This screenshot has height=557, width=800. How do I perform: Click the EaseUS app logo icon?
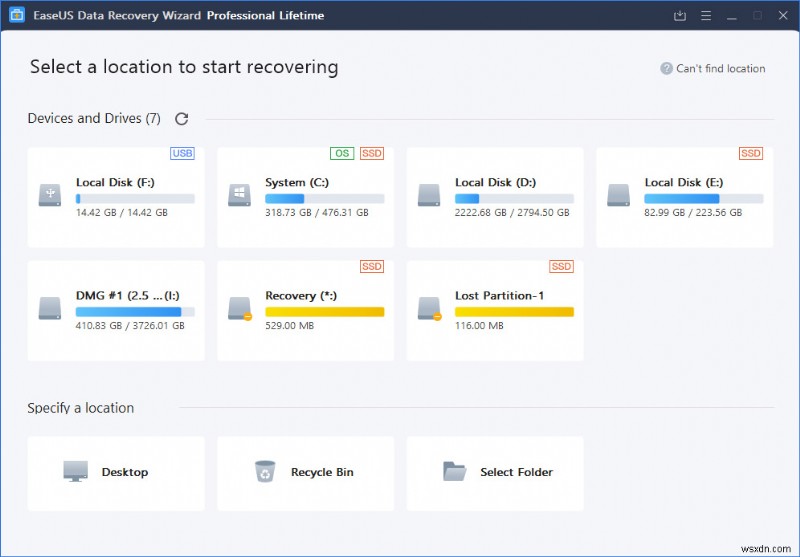pyautogui.click(x=16, y=15)
